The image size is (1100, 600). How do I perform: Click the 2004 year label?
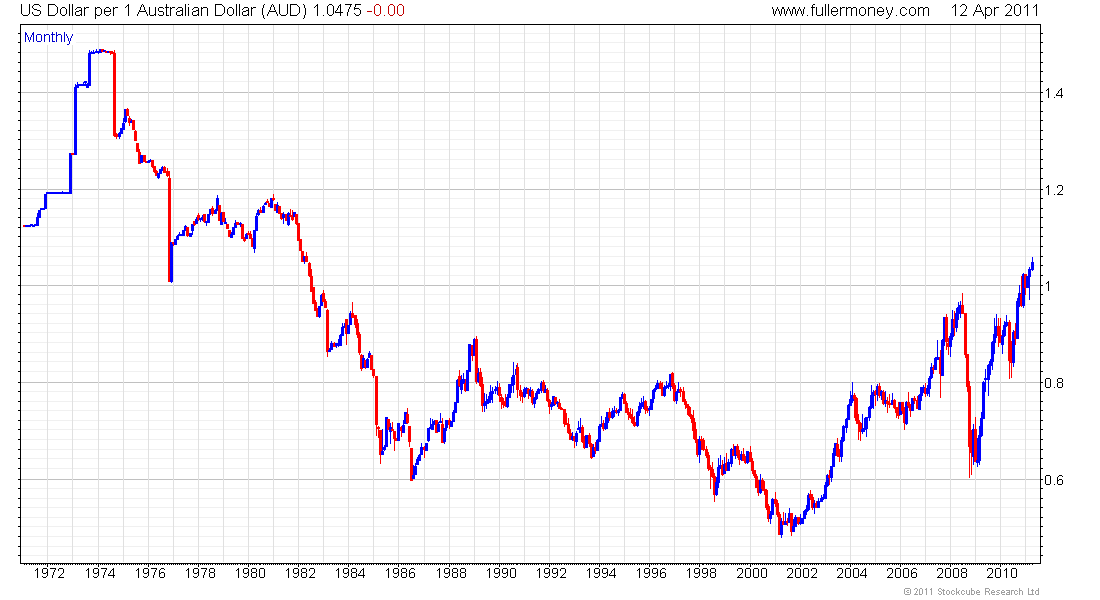852,573
